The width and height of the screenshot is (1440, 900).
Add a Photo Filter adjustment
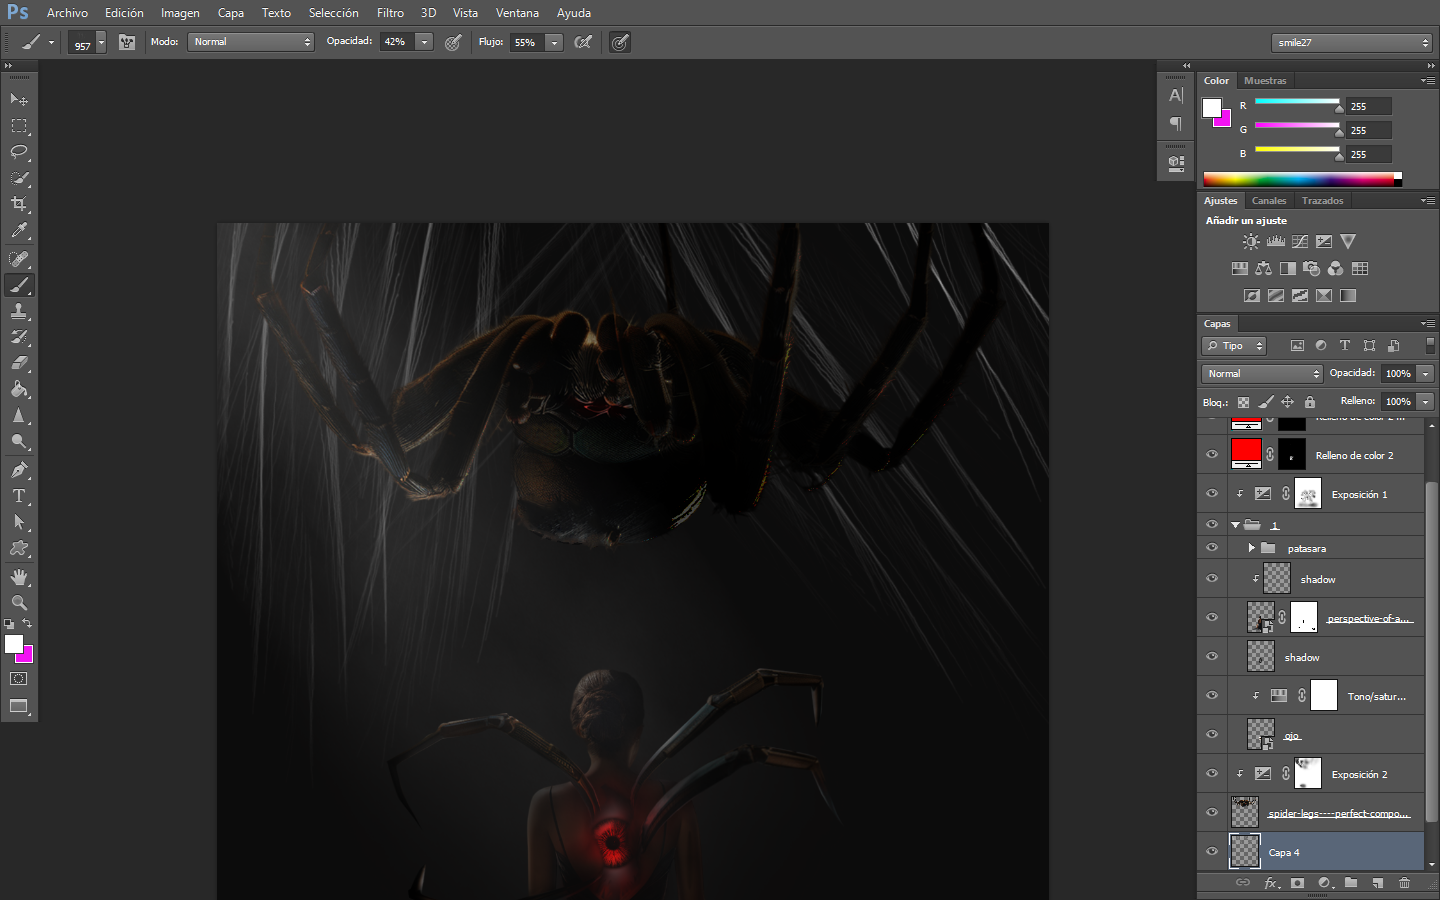click(1312, 269)
